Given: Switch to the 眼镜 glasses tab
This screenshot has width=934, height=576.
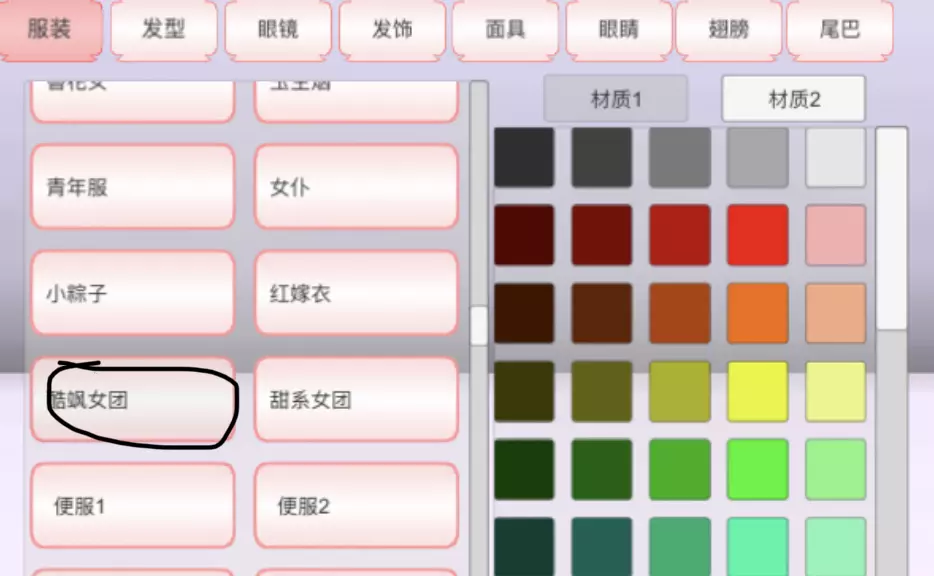Looking at the screenshot, I should (x=278, y=30).
